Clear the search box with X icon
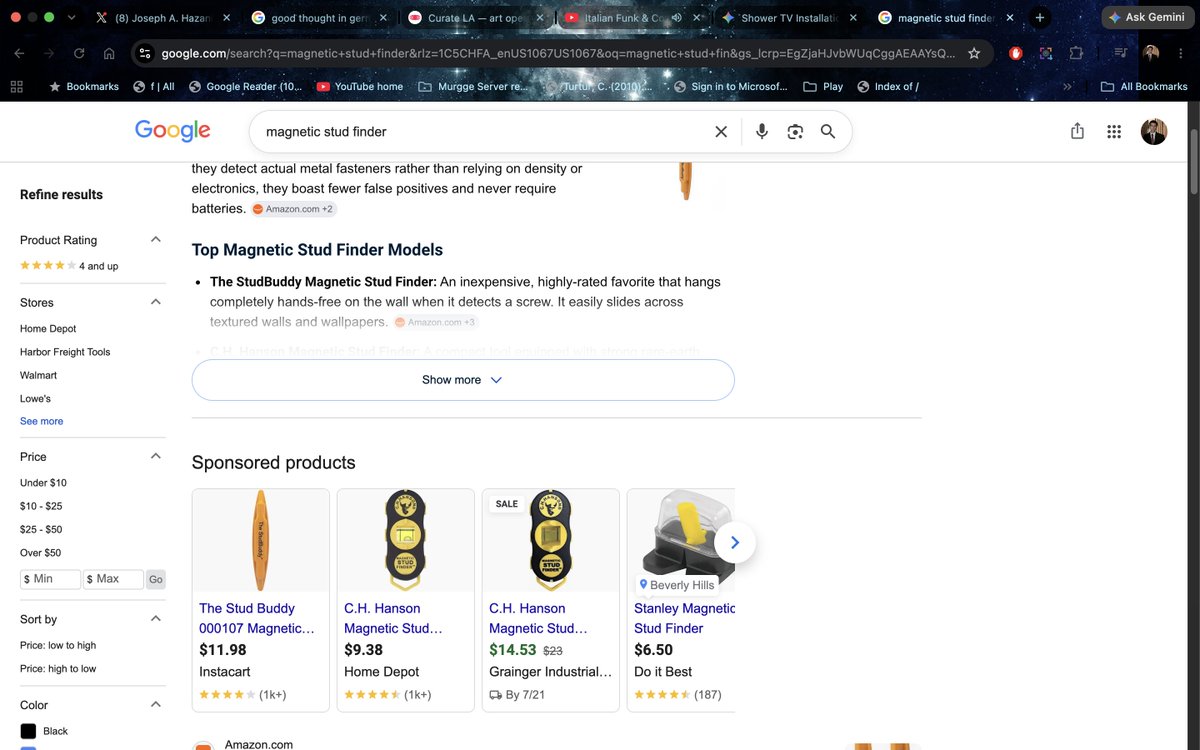1200x750 pixels. click(720, 132)
